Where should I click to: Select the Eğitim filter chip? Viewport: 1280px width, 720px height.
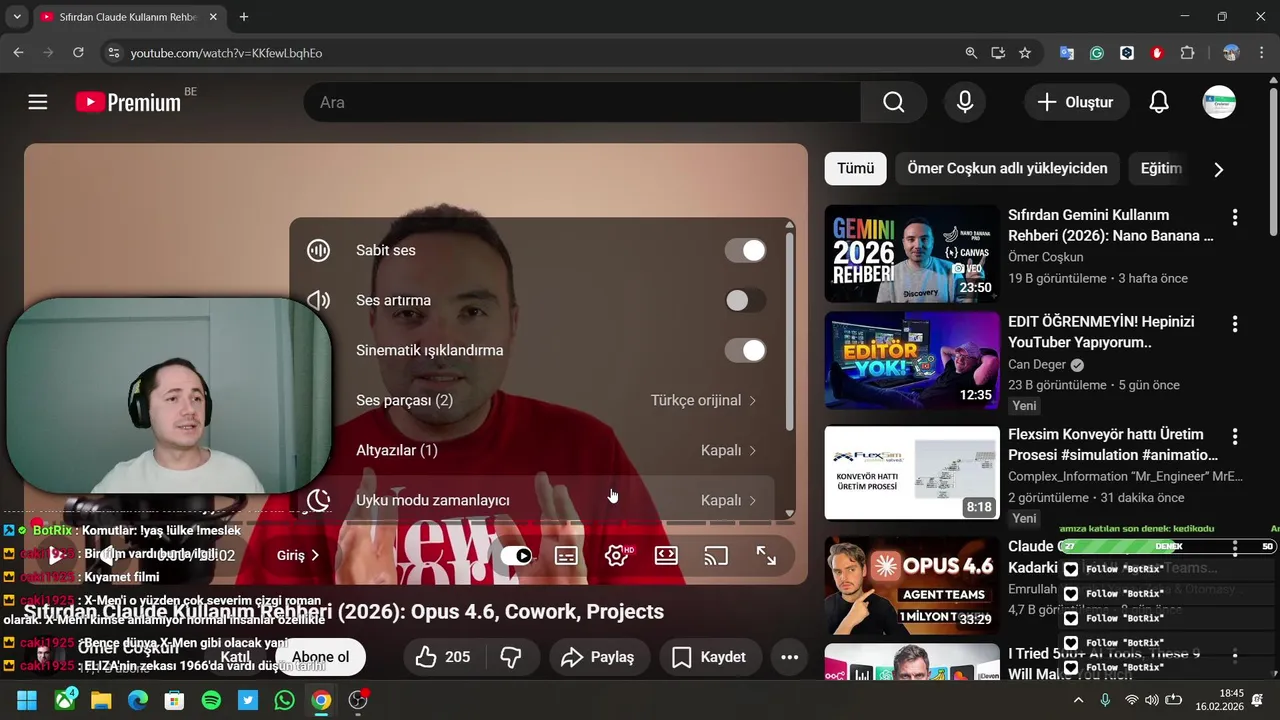[1161, 169]
